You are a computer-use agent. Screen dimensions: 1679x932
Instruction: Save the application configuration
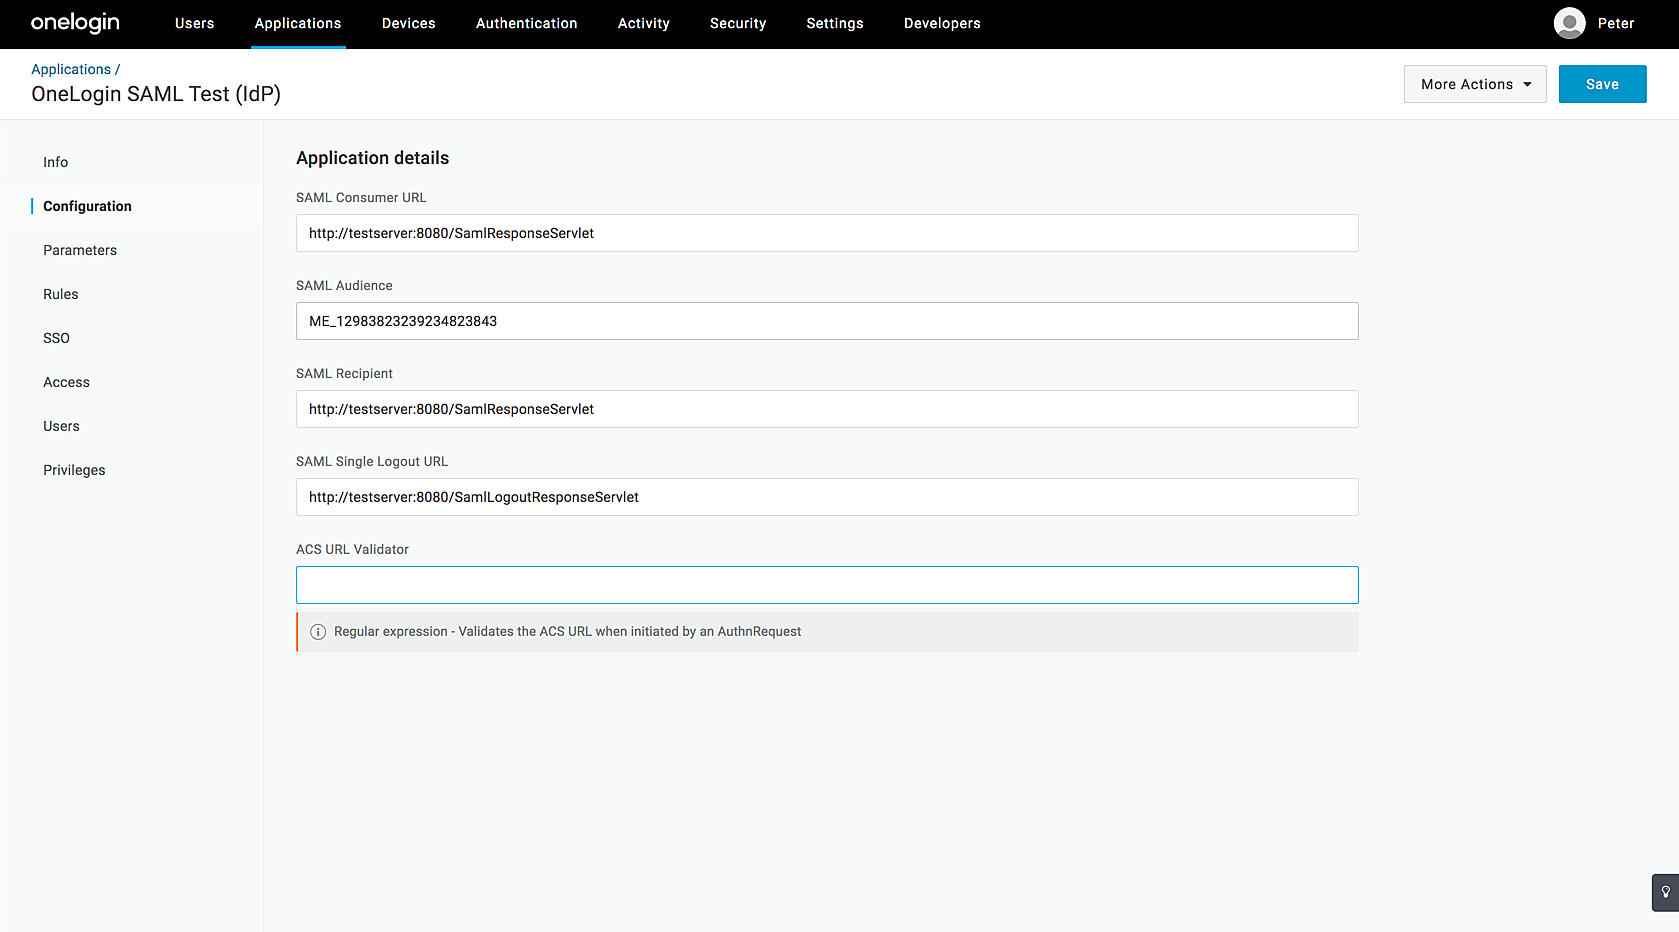coord(1601,84)
